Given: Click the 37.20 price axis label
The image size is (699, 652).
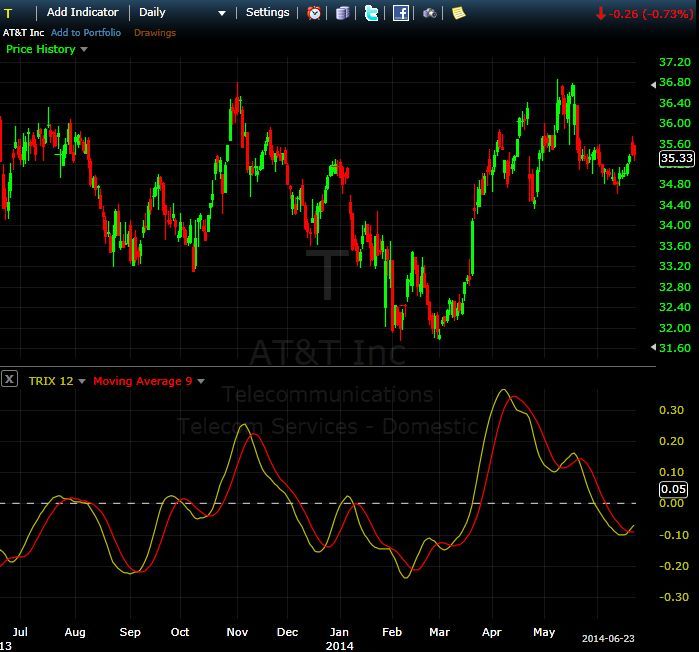Looking at the screenshot, I should 674,62.
